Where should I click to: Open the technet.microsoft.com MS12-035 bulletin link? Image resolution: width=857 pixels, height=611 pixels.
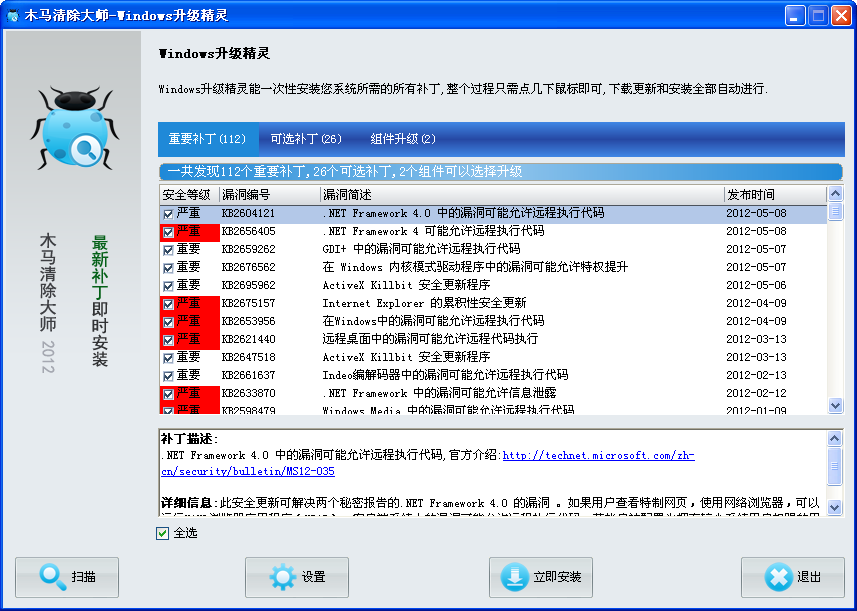(x=598, y=455)
